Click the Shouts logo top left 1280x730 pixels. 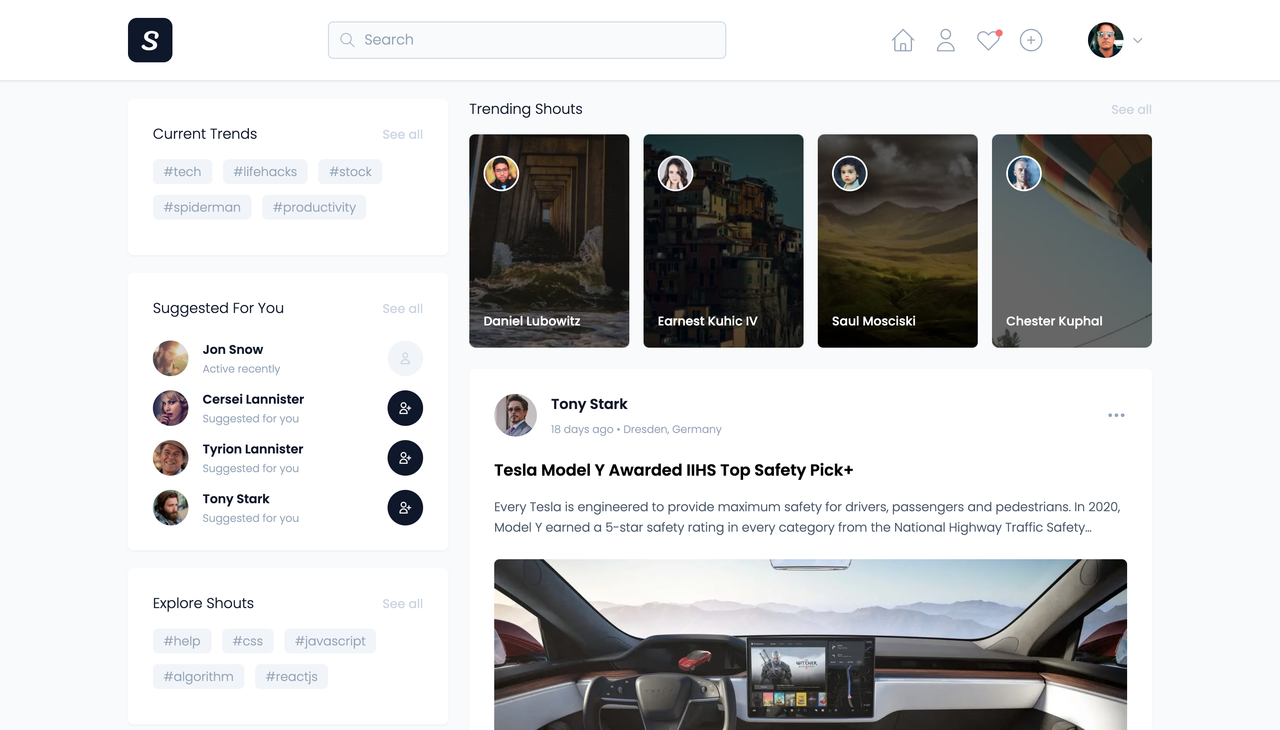149,40
